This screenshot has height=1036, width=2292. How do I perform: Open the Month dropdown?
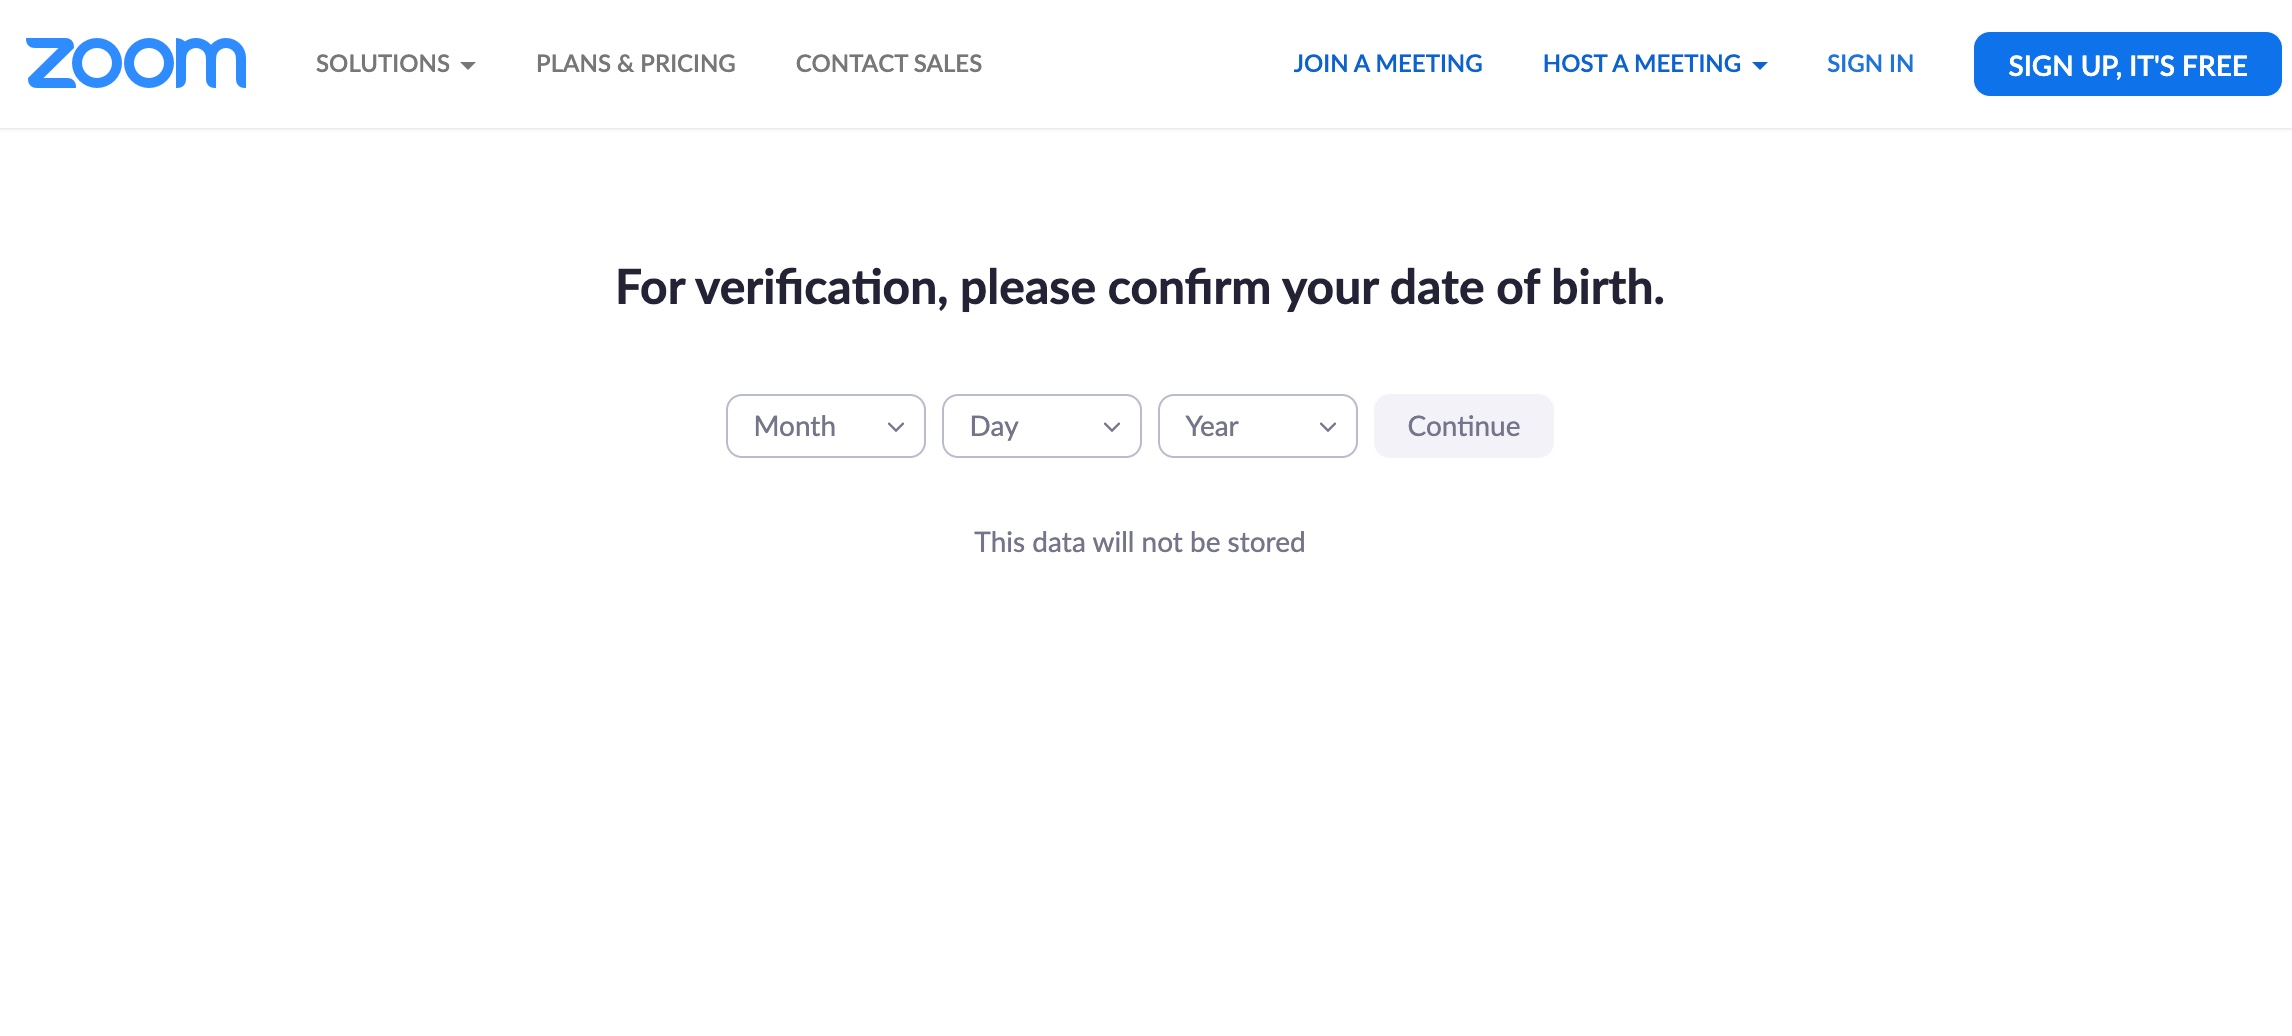pyautogui.click(x=826, y=426)
